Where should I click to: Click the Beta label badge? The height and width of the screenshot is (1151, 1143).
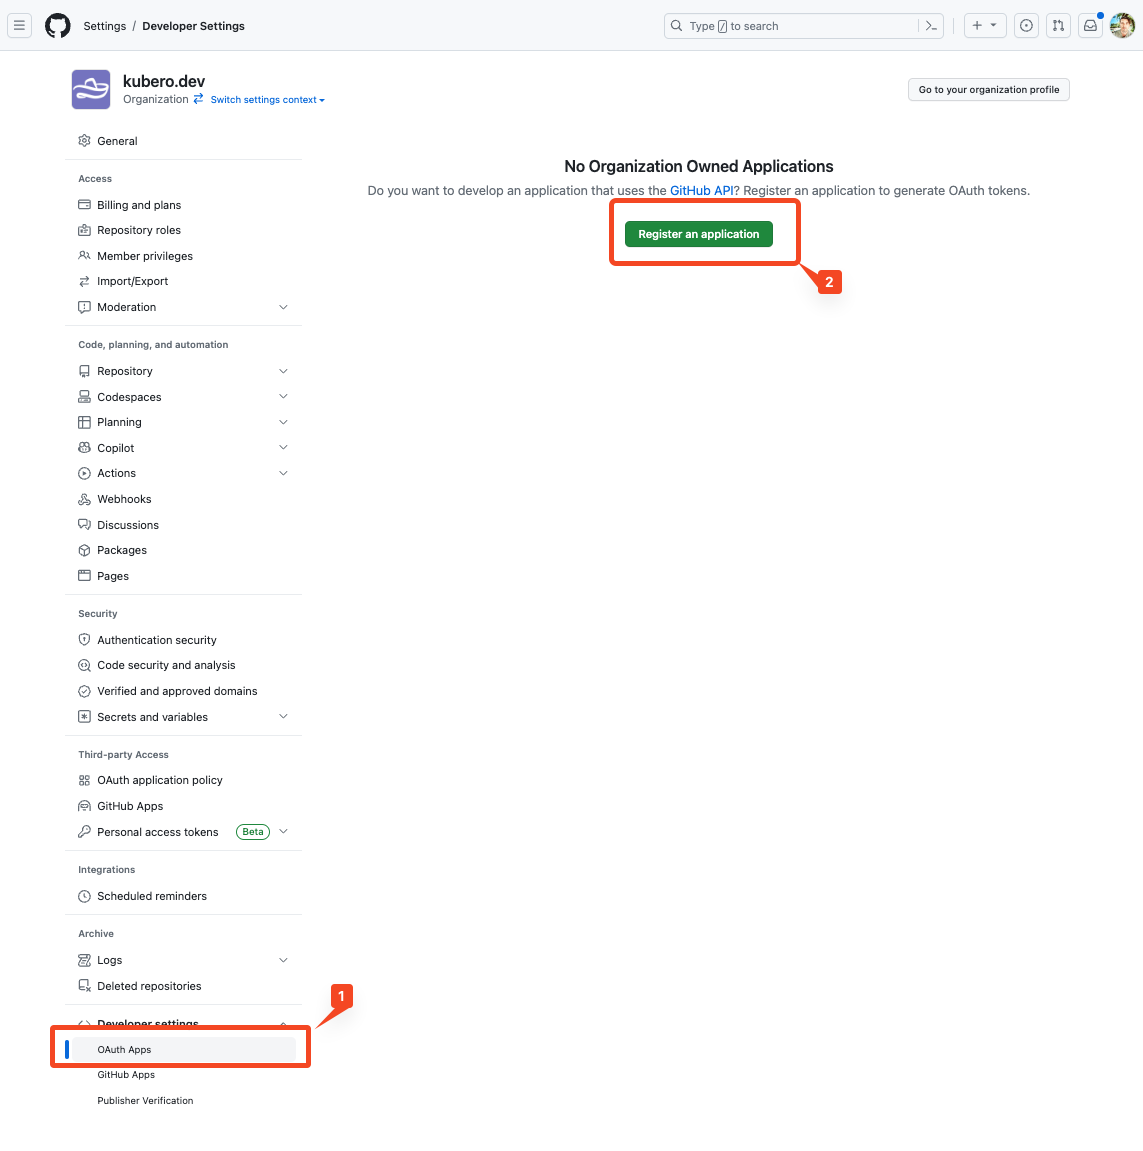(x=253, y=832)
